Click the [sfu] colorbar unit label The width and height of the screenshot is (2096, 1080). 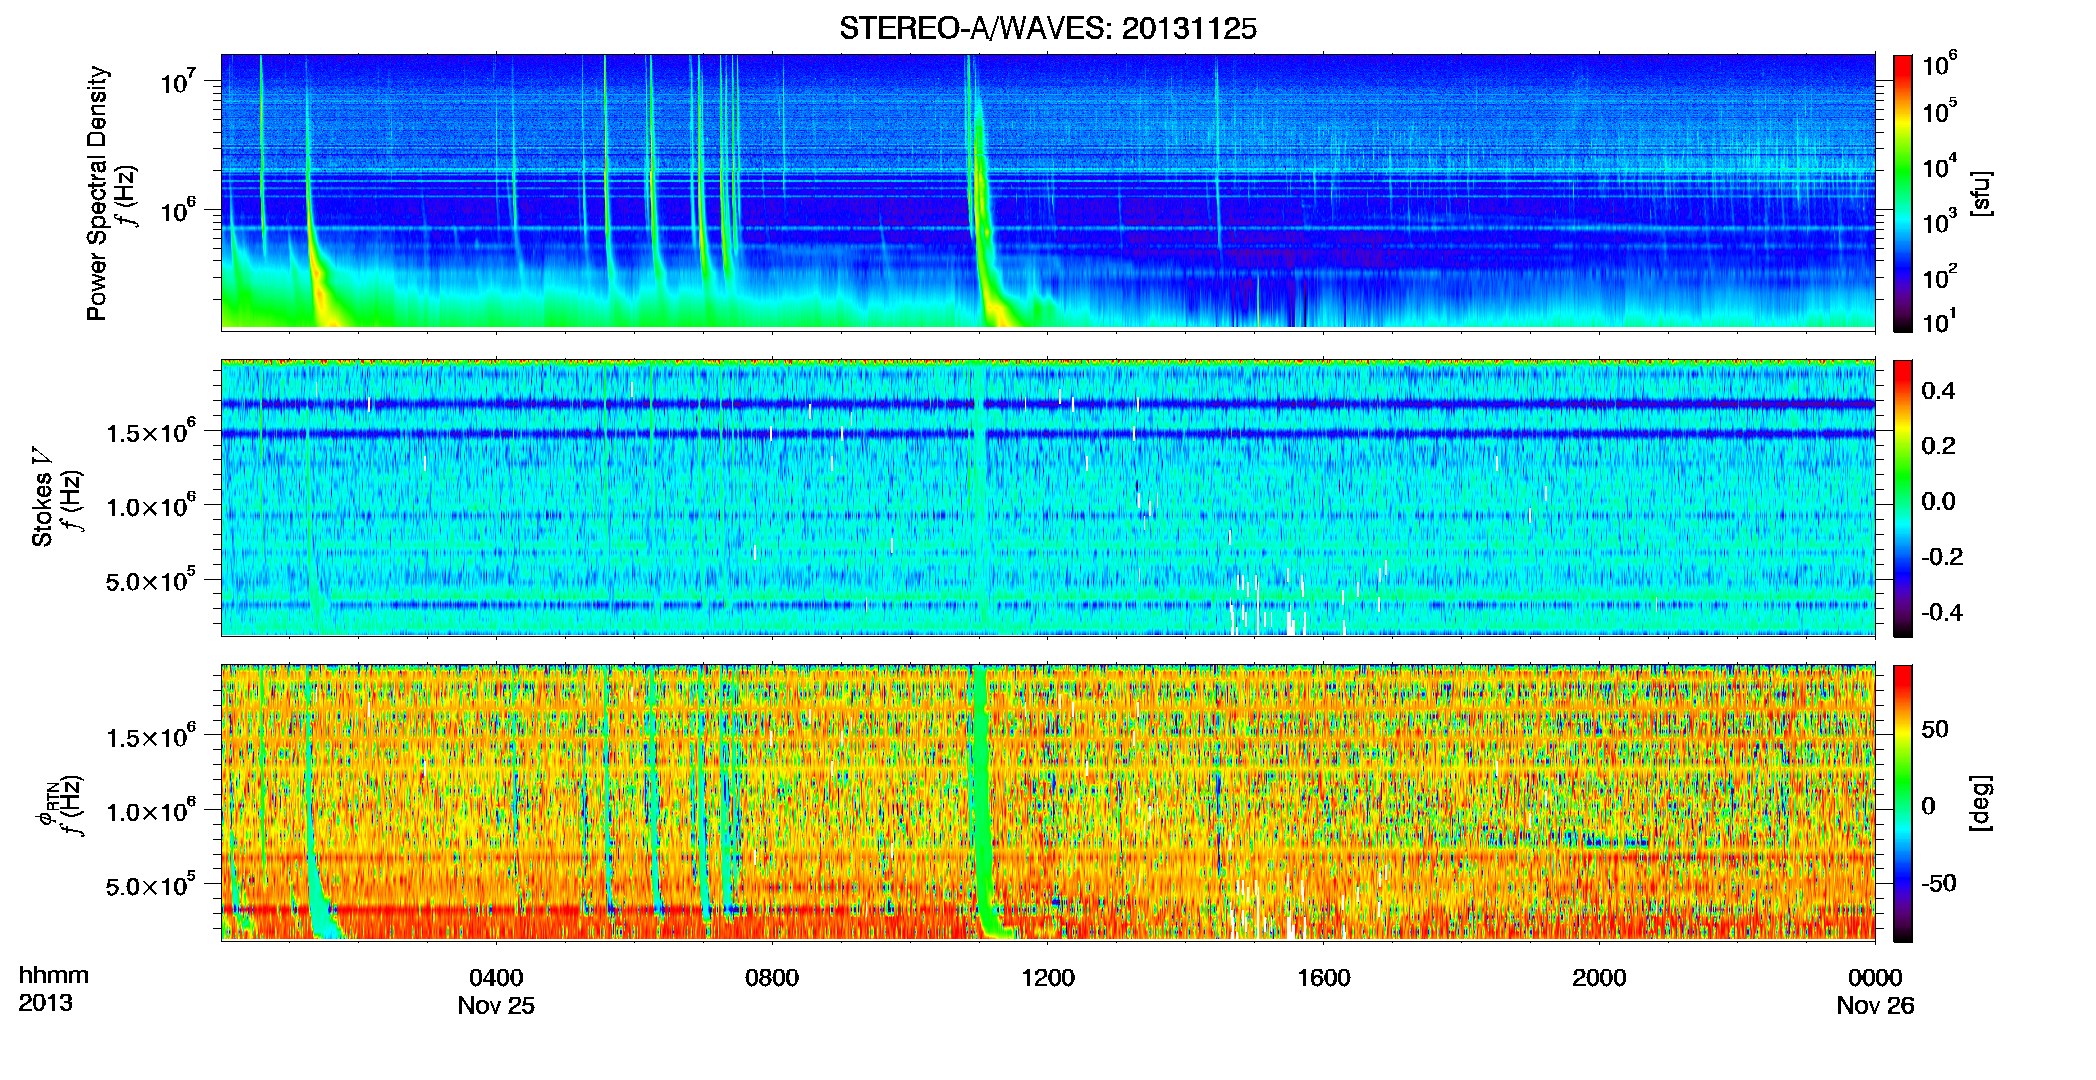coord(1981,193)
